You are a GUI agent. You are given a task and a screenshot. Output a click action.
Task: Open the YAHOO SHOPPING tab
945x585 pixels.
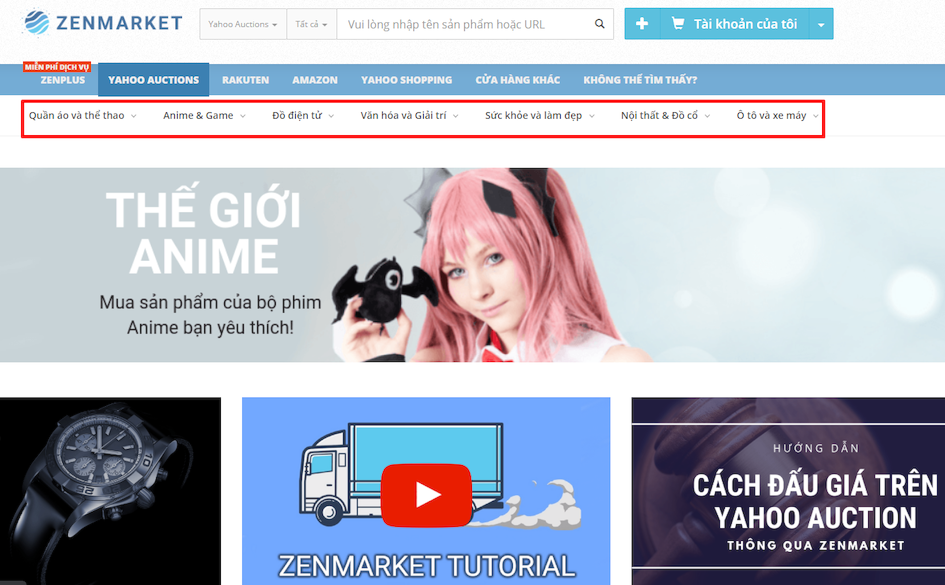406,80
